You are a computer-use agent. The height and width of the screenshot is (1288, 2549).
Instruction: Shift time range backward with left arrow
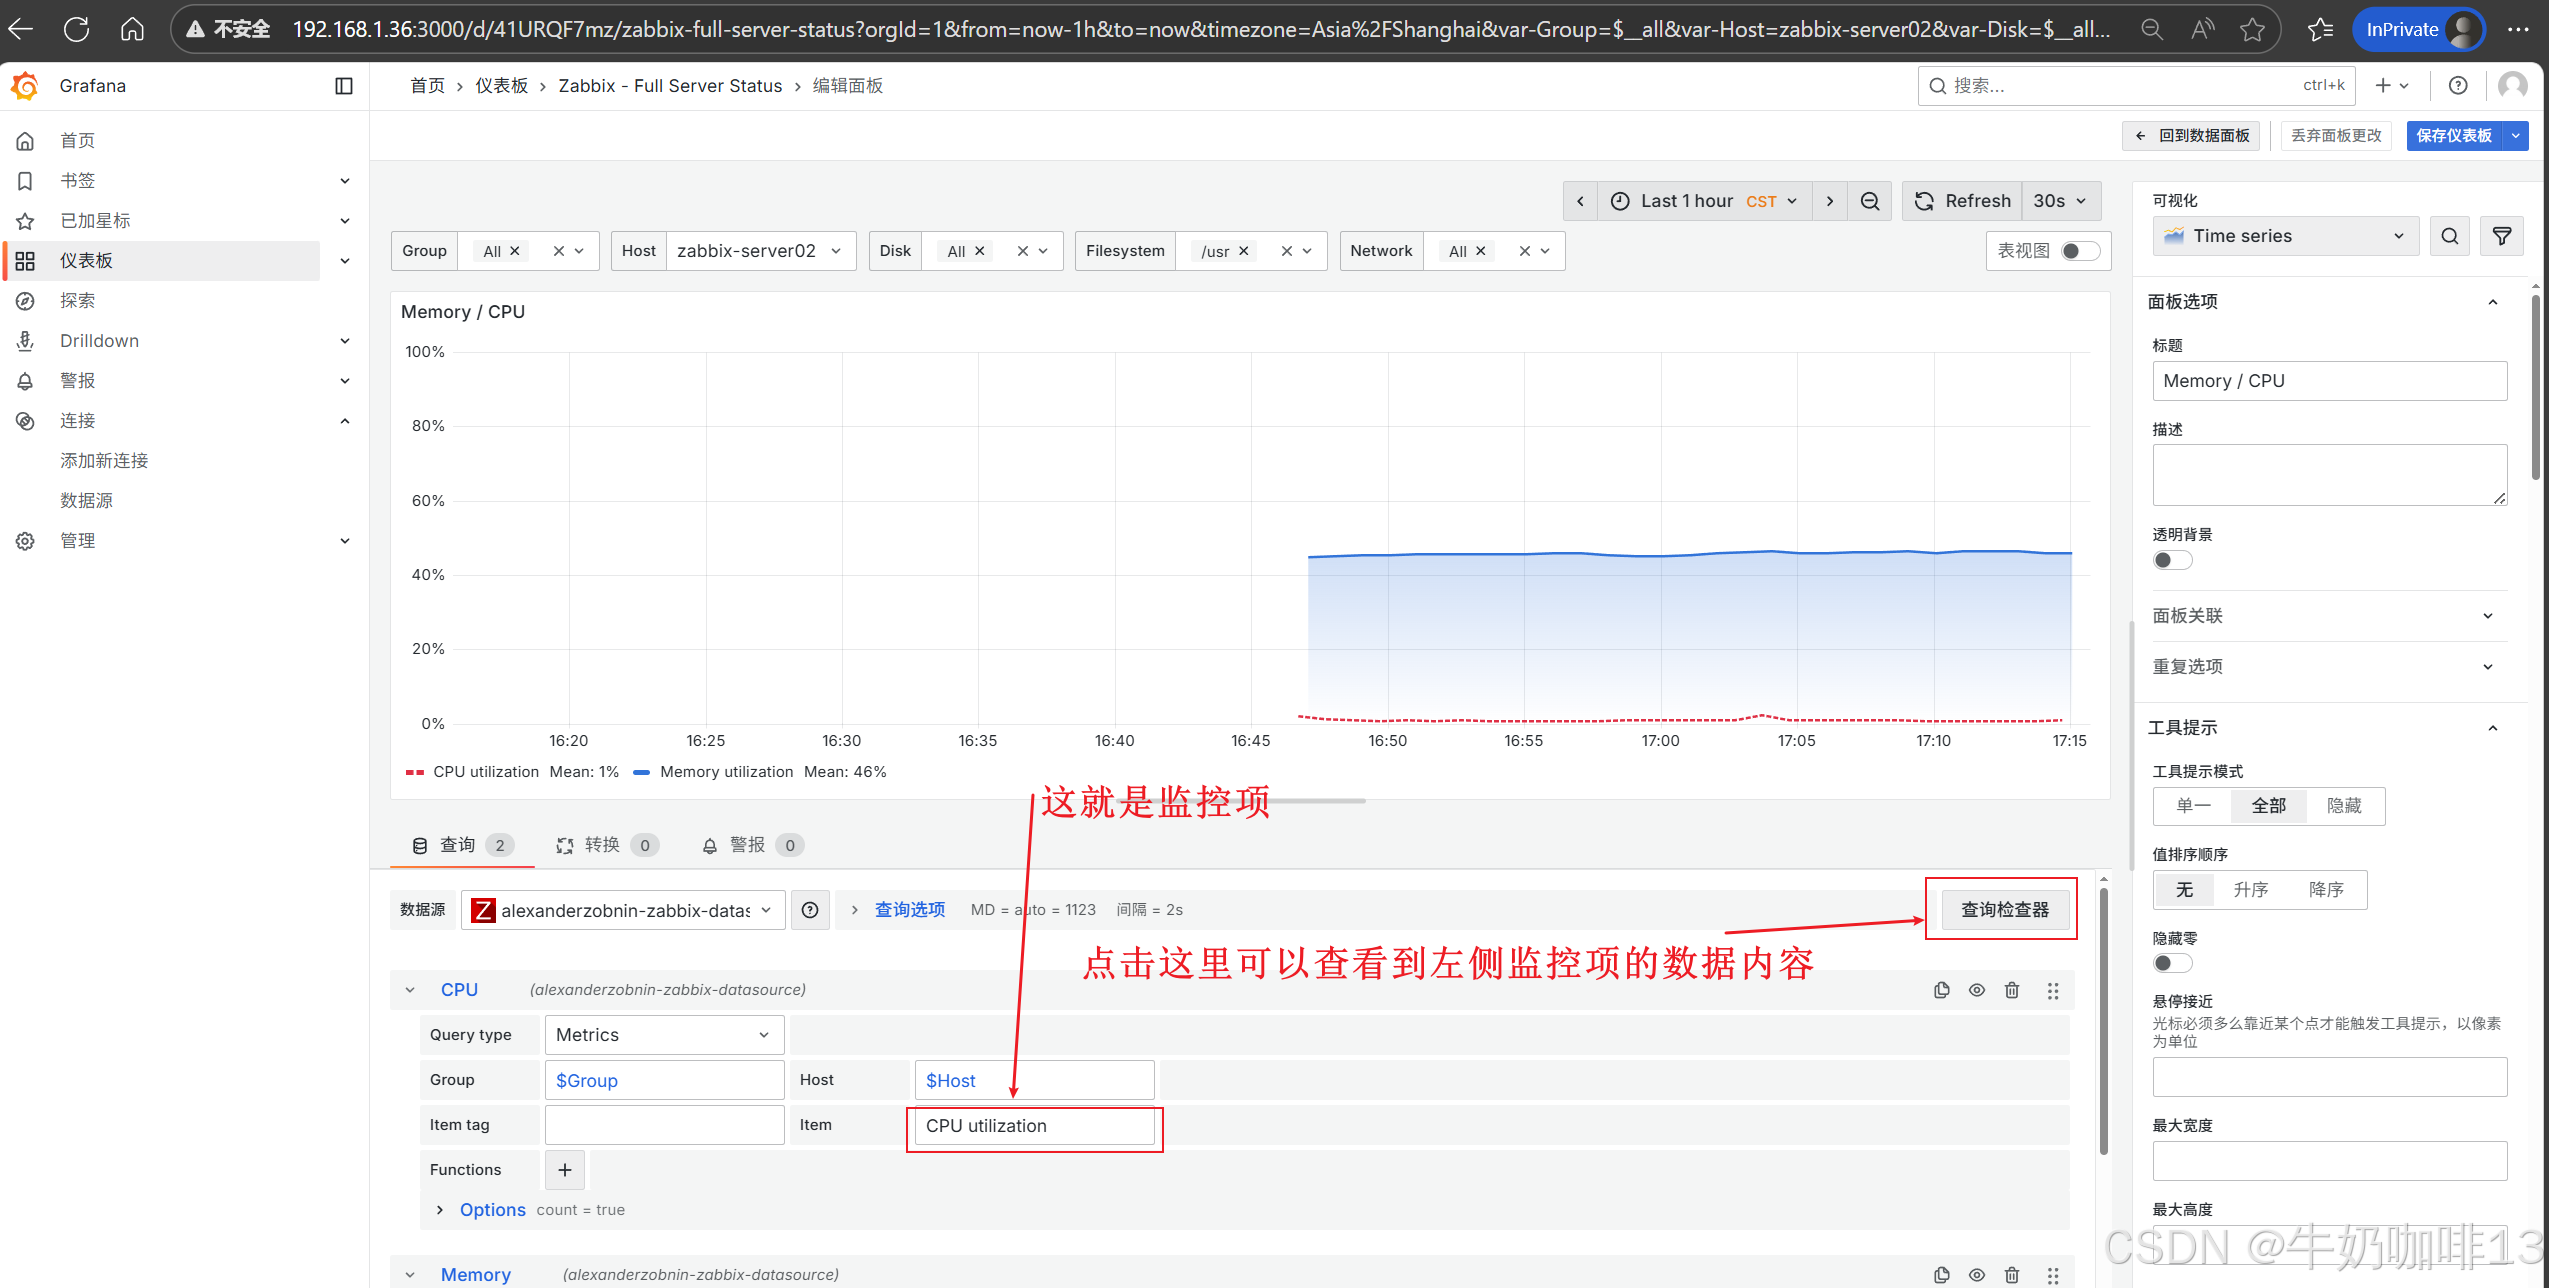pos(1580,201)
